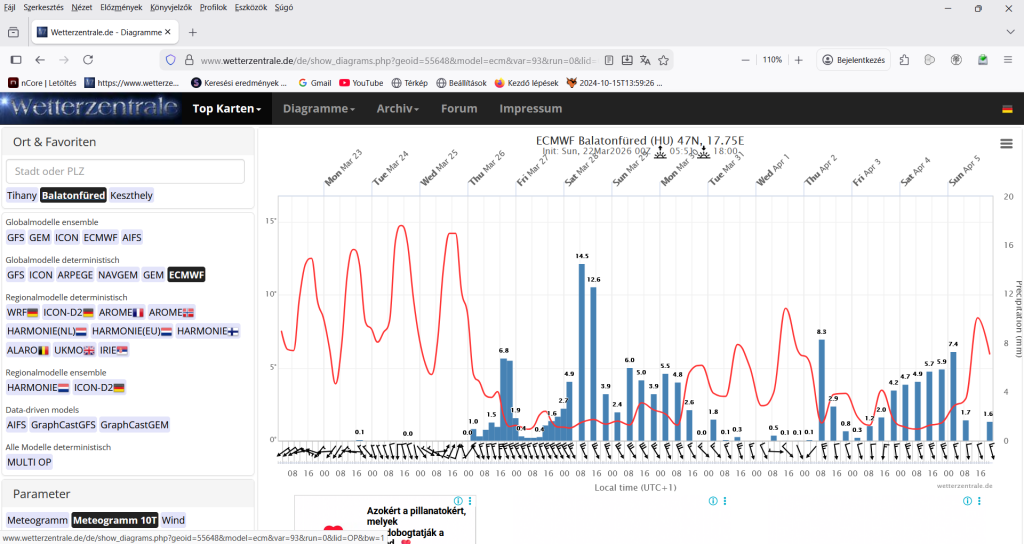Viewport: 1024px width, 544px height.
Task: Click the translate page icon in address bar
Action: coord(645,60)
